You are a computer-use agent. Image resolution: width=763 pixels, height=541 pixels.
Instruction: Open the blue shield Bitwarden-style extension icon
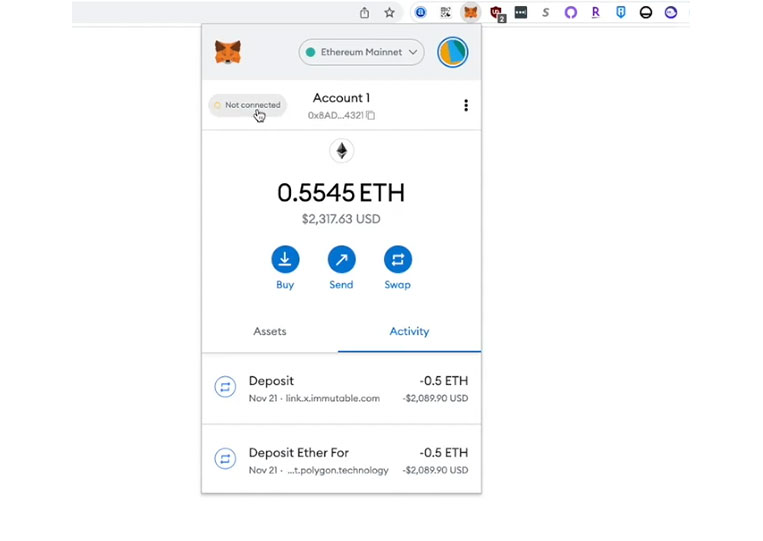point(621,12)
